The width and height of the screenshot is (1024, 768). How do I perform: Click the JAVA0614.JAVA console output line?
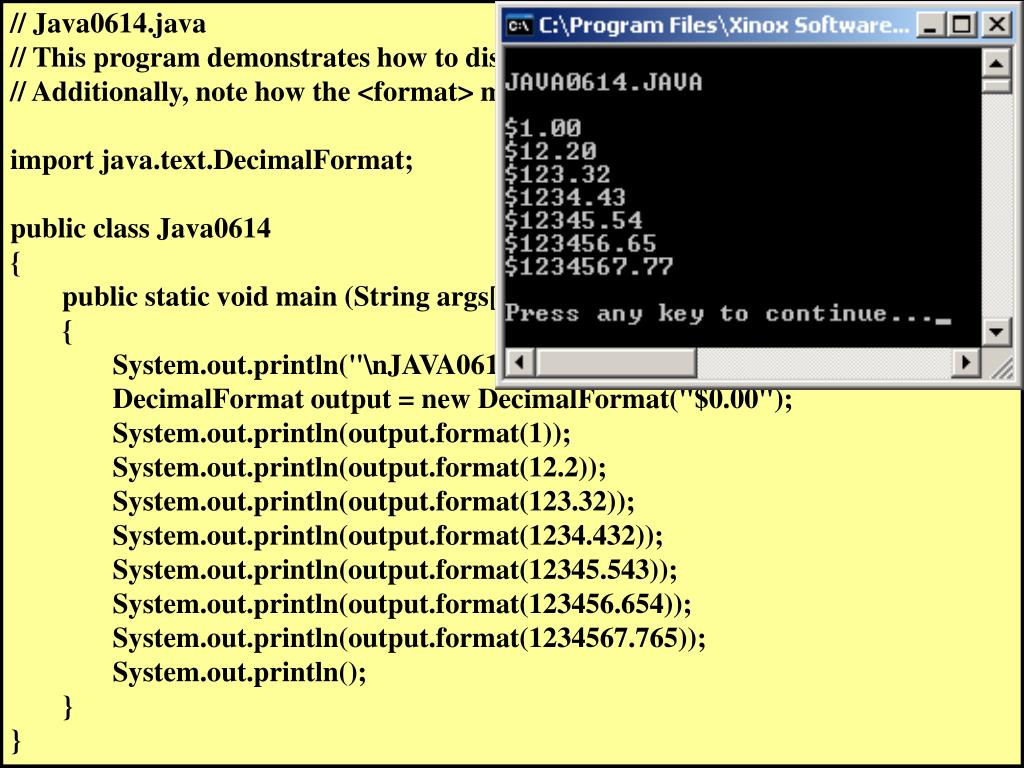click(603, 82)
